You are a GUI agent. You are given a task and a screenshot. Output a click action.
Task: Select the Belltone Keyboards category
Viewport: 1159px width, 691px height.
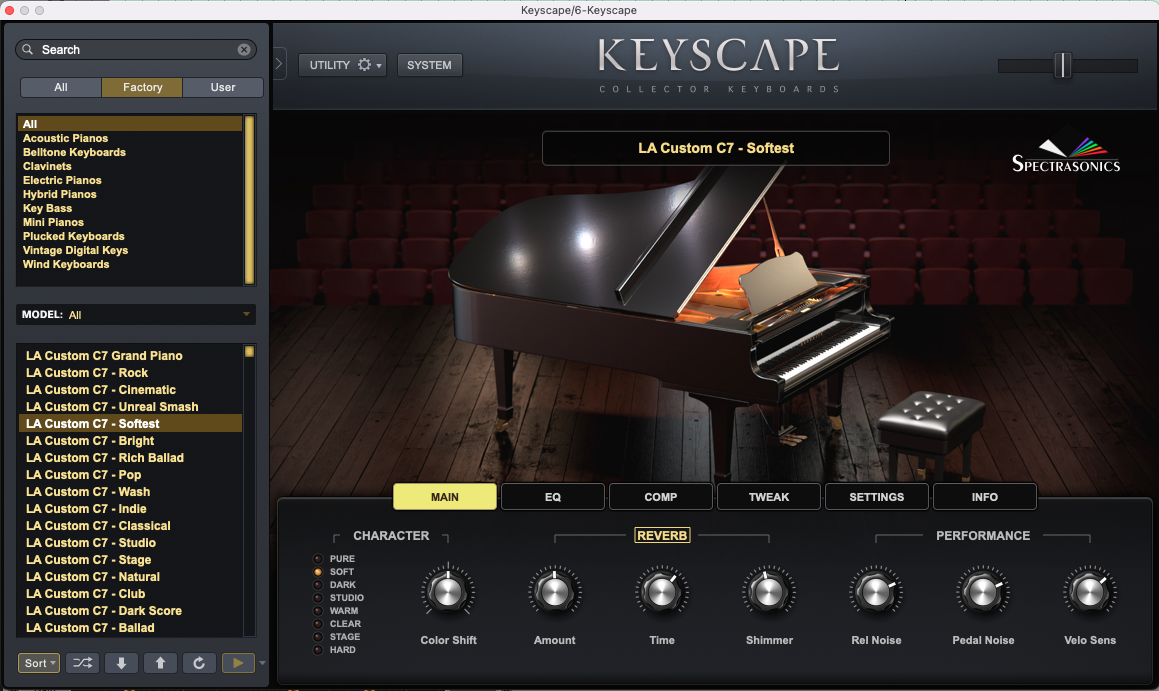pos(74,152)
